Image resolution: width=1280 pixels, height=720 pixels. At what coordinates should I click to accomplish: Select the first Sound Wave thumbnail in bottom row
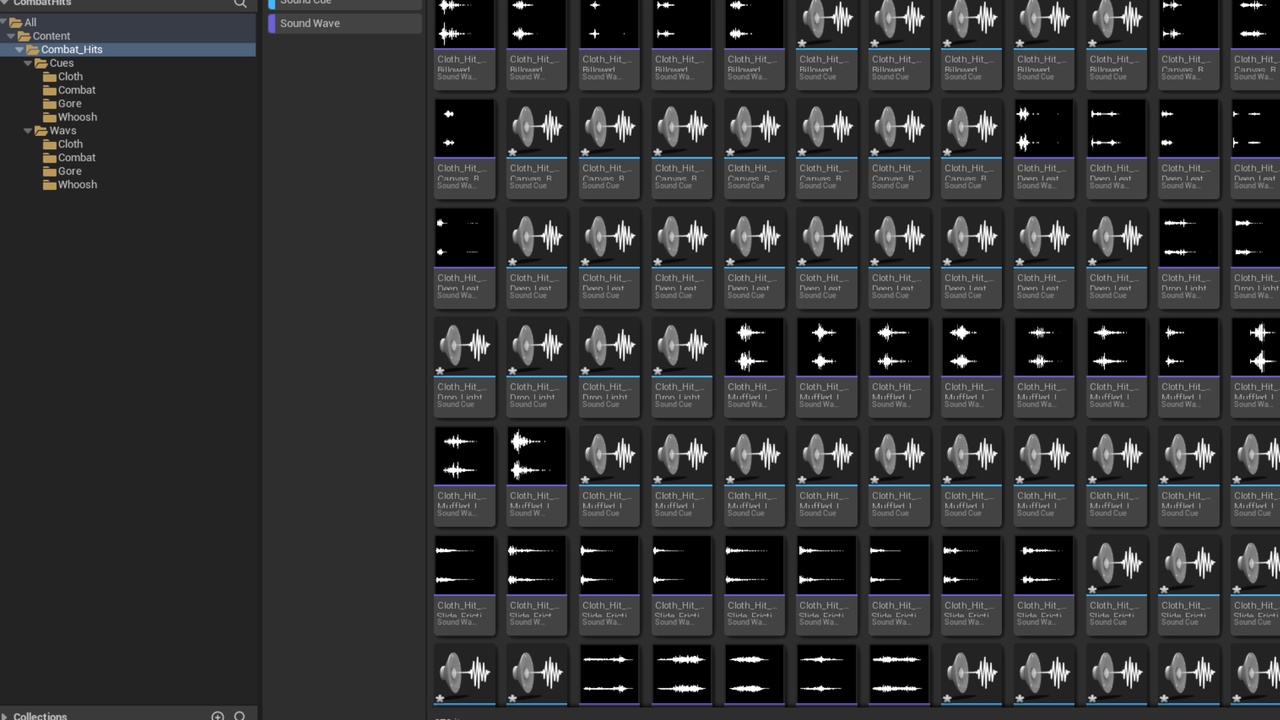(609, 673)
